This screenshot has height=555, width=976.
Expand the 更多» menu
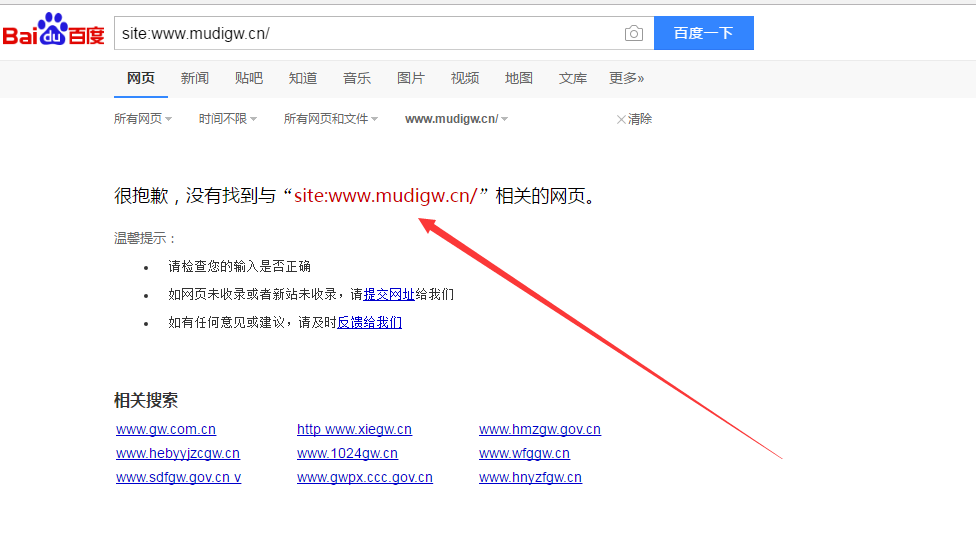tap(627, 78)
